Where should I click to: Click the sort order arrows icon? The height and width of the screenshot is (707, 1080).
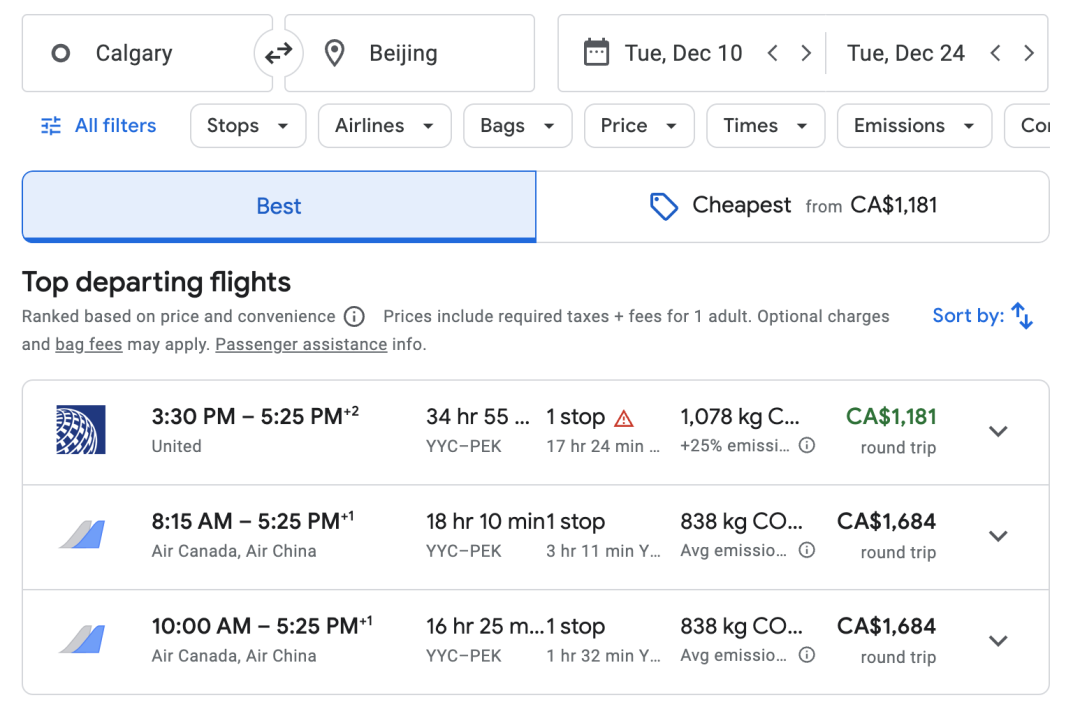pyautogui.click(x=1022, y=316)
